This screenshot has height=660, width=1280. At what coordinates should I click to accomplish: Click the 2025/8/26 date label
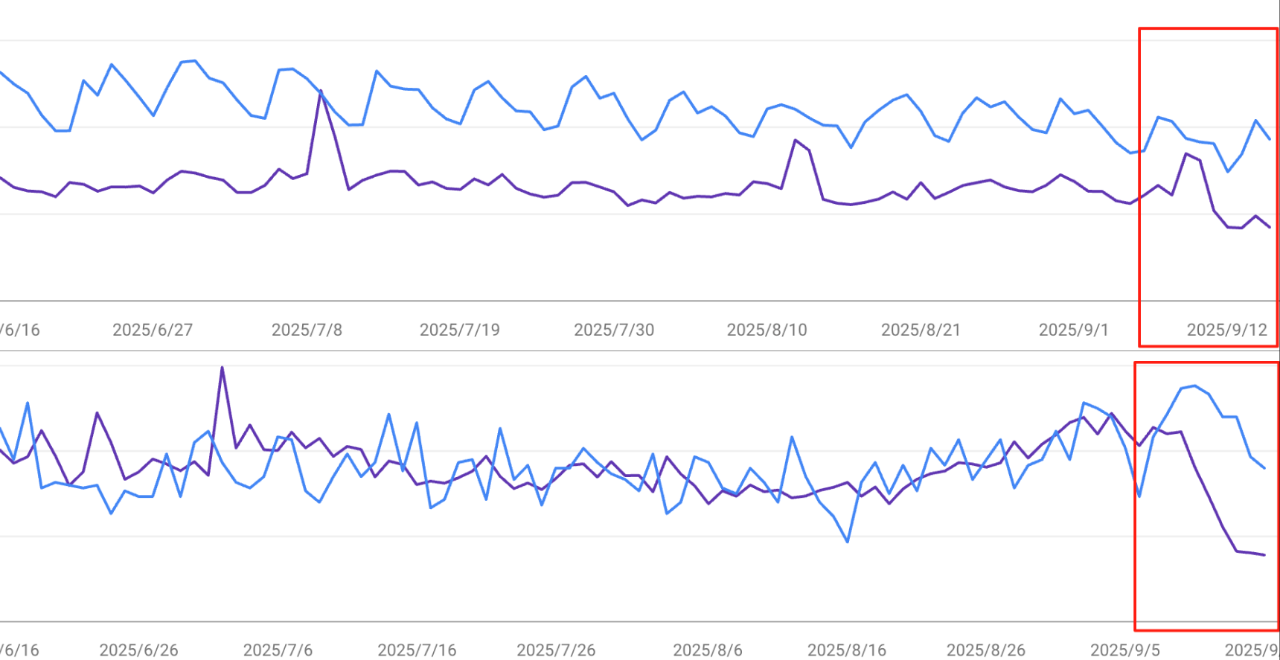985,650
